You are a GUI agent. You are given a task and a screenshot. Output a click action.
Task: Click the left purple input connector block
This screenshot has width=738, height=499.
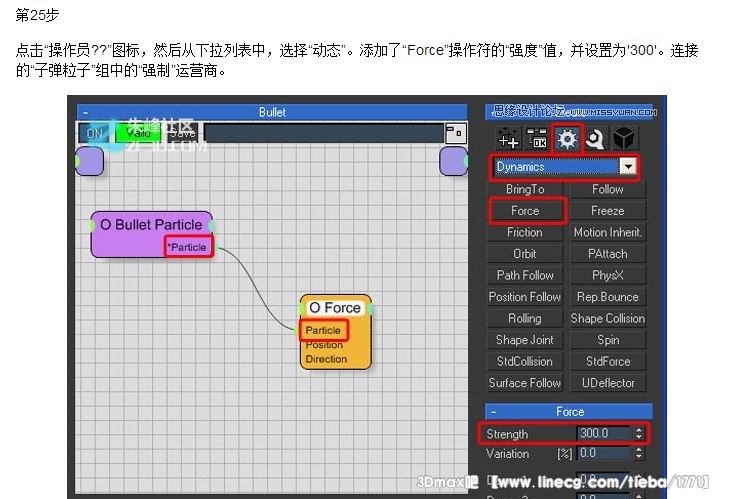(x=89, y=160)
